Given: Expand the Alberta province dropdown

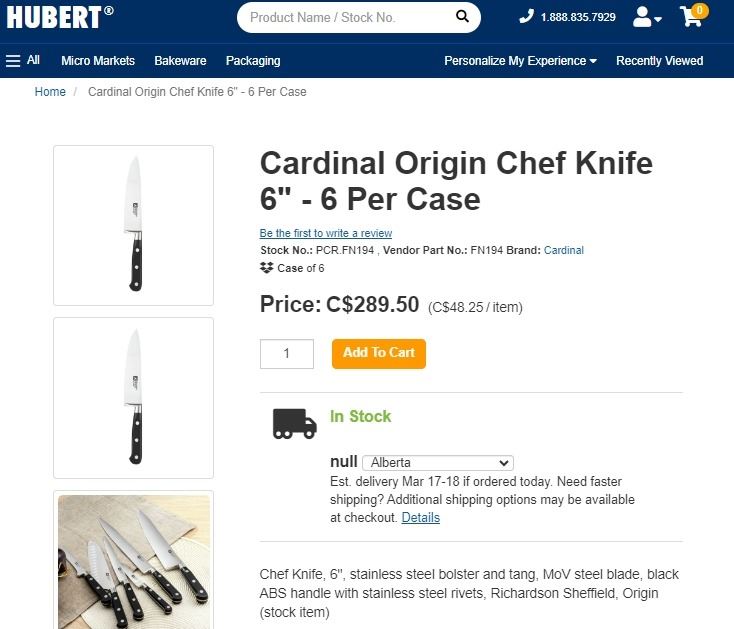Looking at the screenshot, I should pyautogui.click(x=437, y=463).
